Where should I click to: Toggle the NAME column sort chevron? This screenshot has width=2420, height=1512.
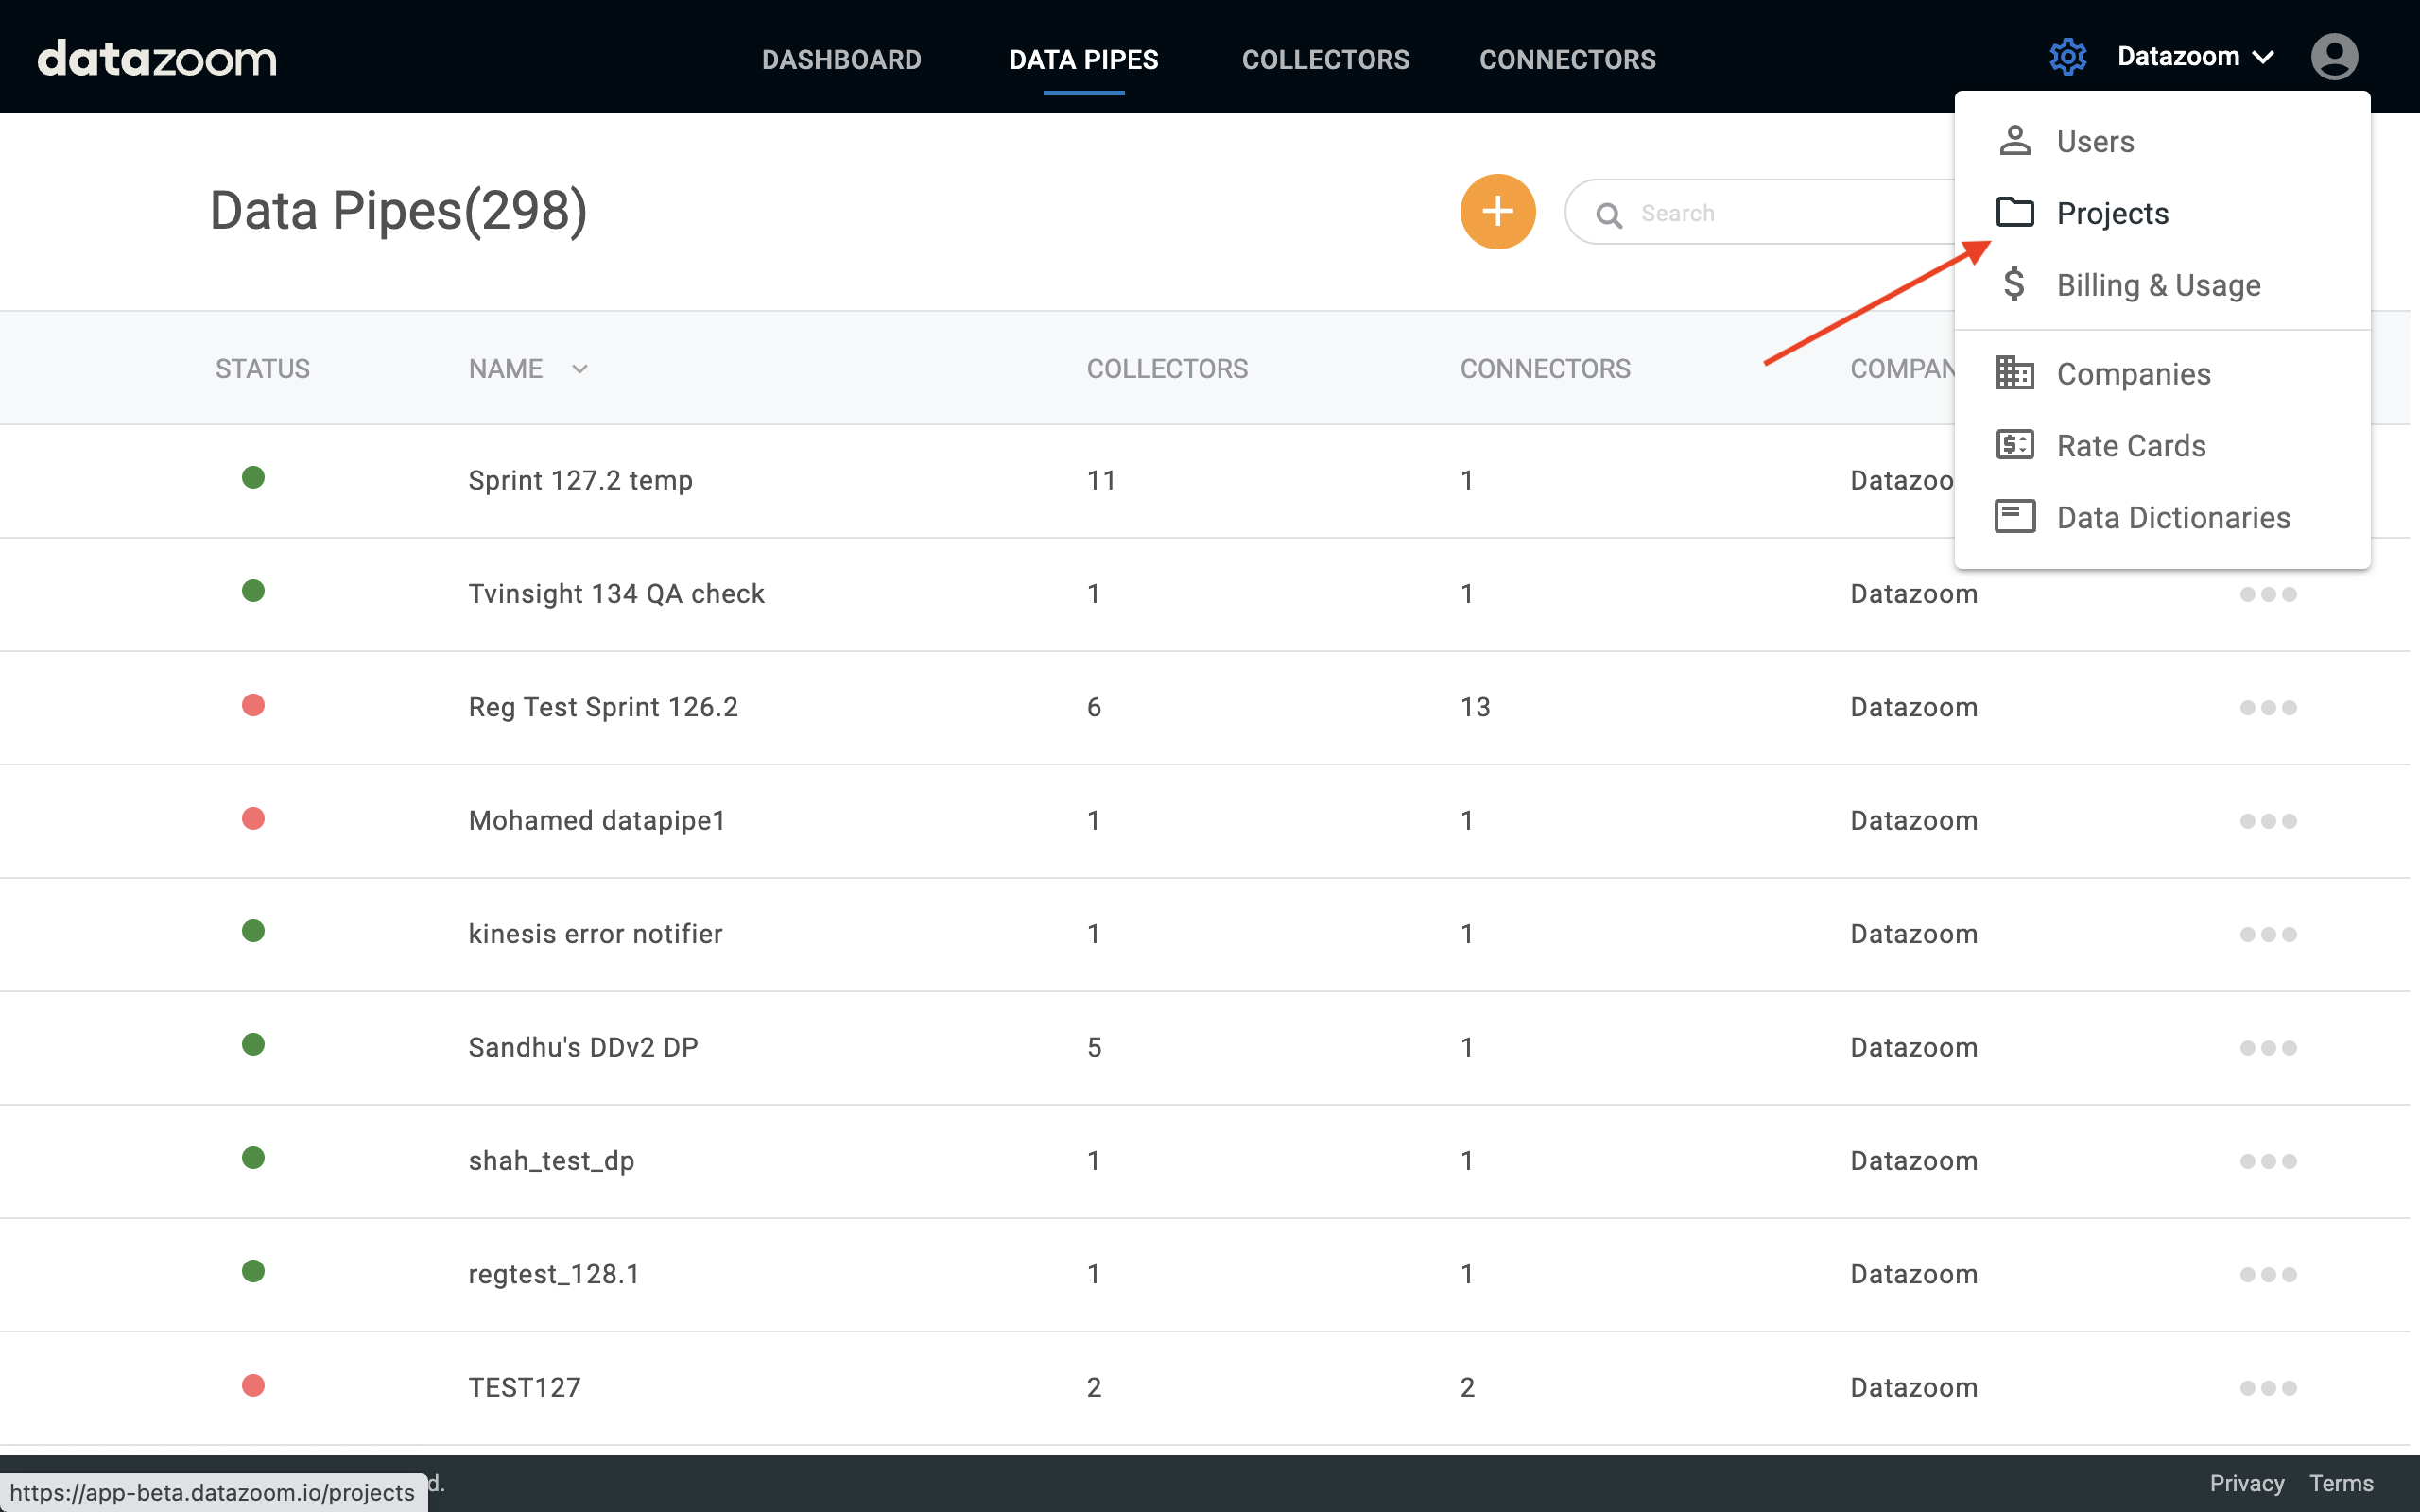(x=580, y=369)
